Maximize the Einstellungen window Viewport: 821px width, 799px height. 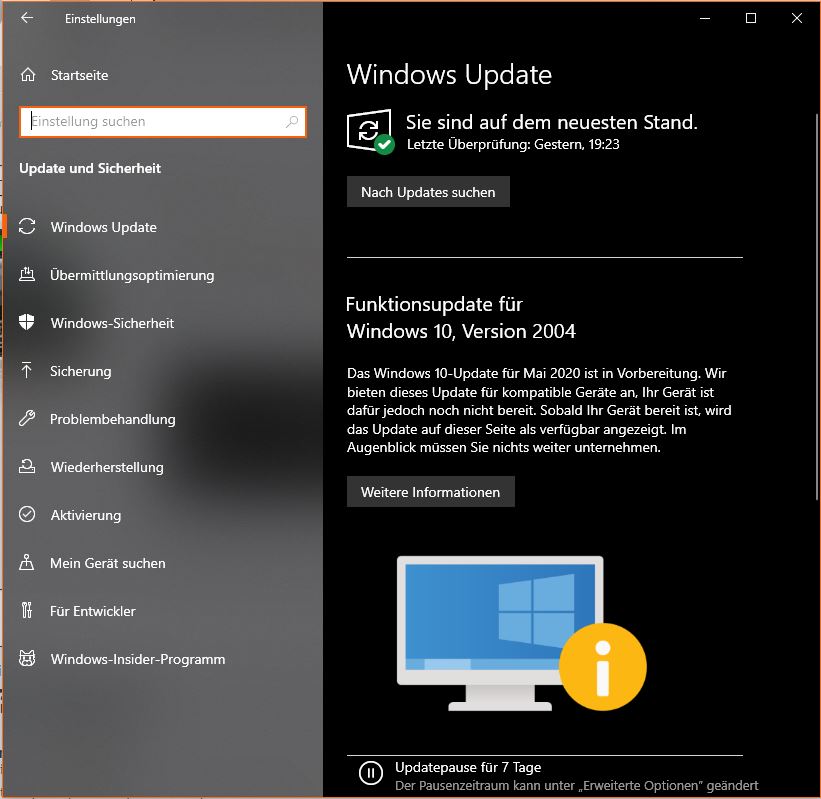pos(751,18)
